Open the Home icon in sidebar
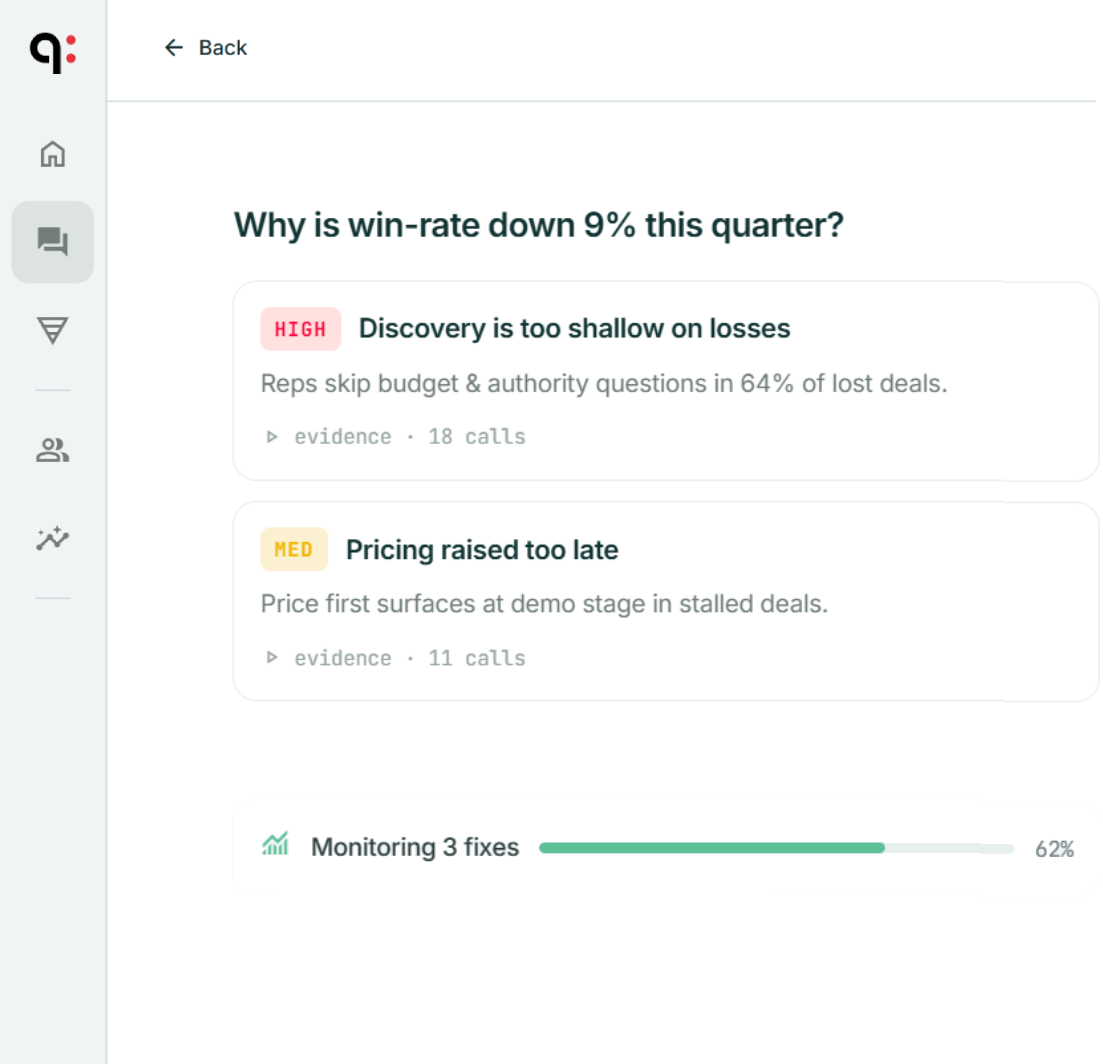The width and height of the screenshot is (1103, 1064). point(53,154)
